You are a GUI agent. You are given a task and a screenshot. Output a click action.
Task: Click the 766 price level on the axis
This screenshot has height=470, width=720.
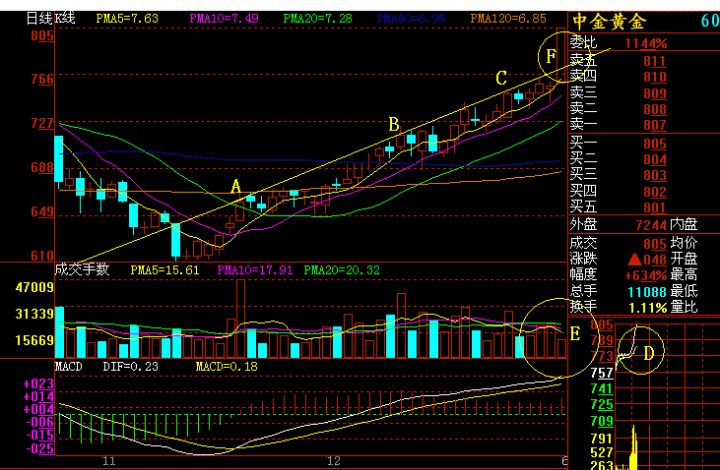41,78
